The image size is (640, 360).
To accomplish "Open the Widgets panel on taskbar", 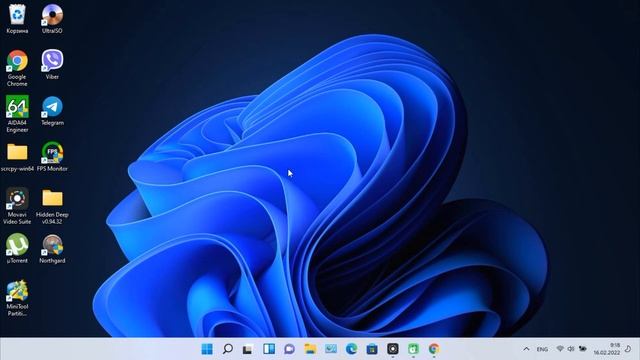I will (269, 349).
